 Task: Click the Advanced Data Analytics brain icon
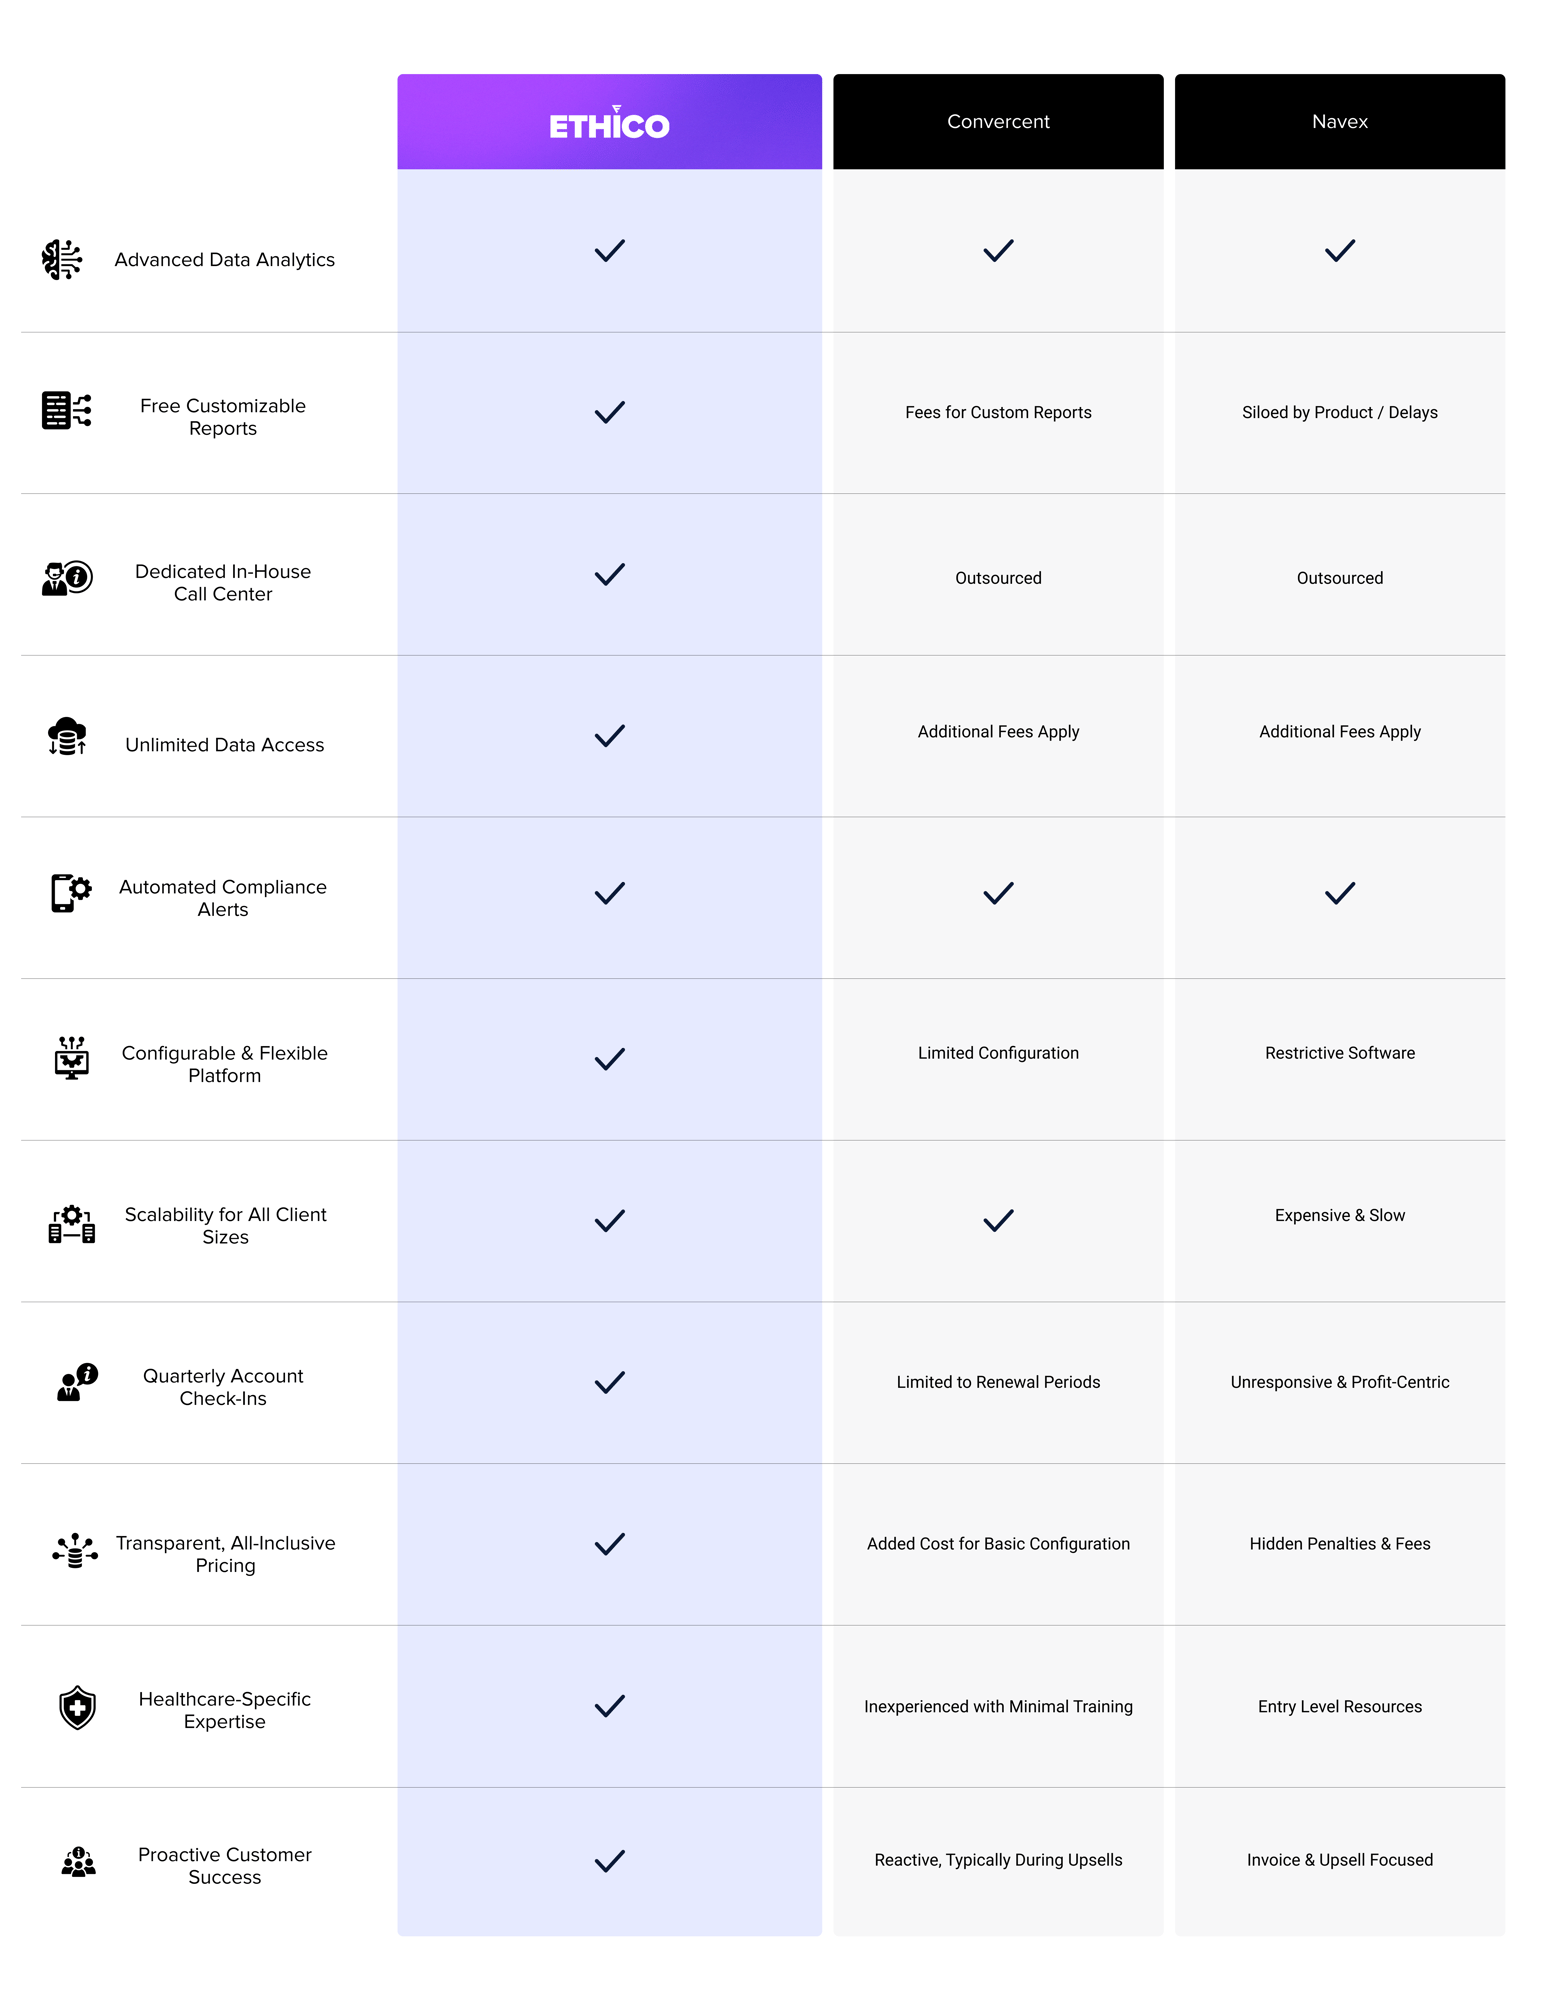click(62, 260)
